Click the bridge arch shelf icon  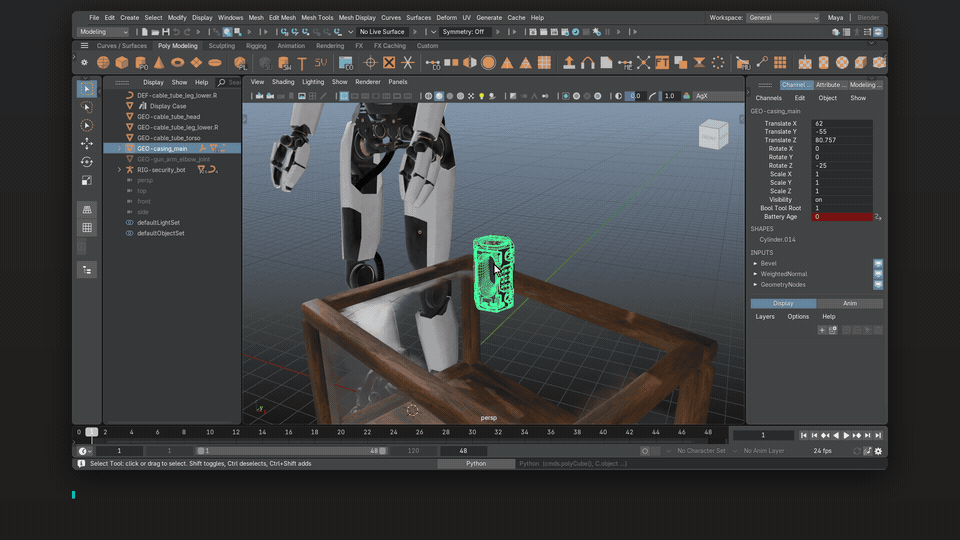pos(588,62)
